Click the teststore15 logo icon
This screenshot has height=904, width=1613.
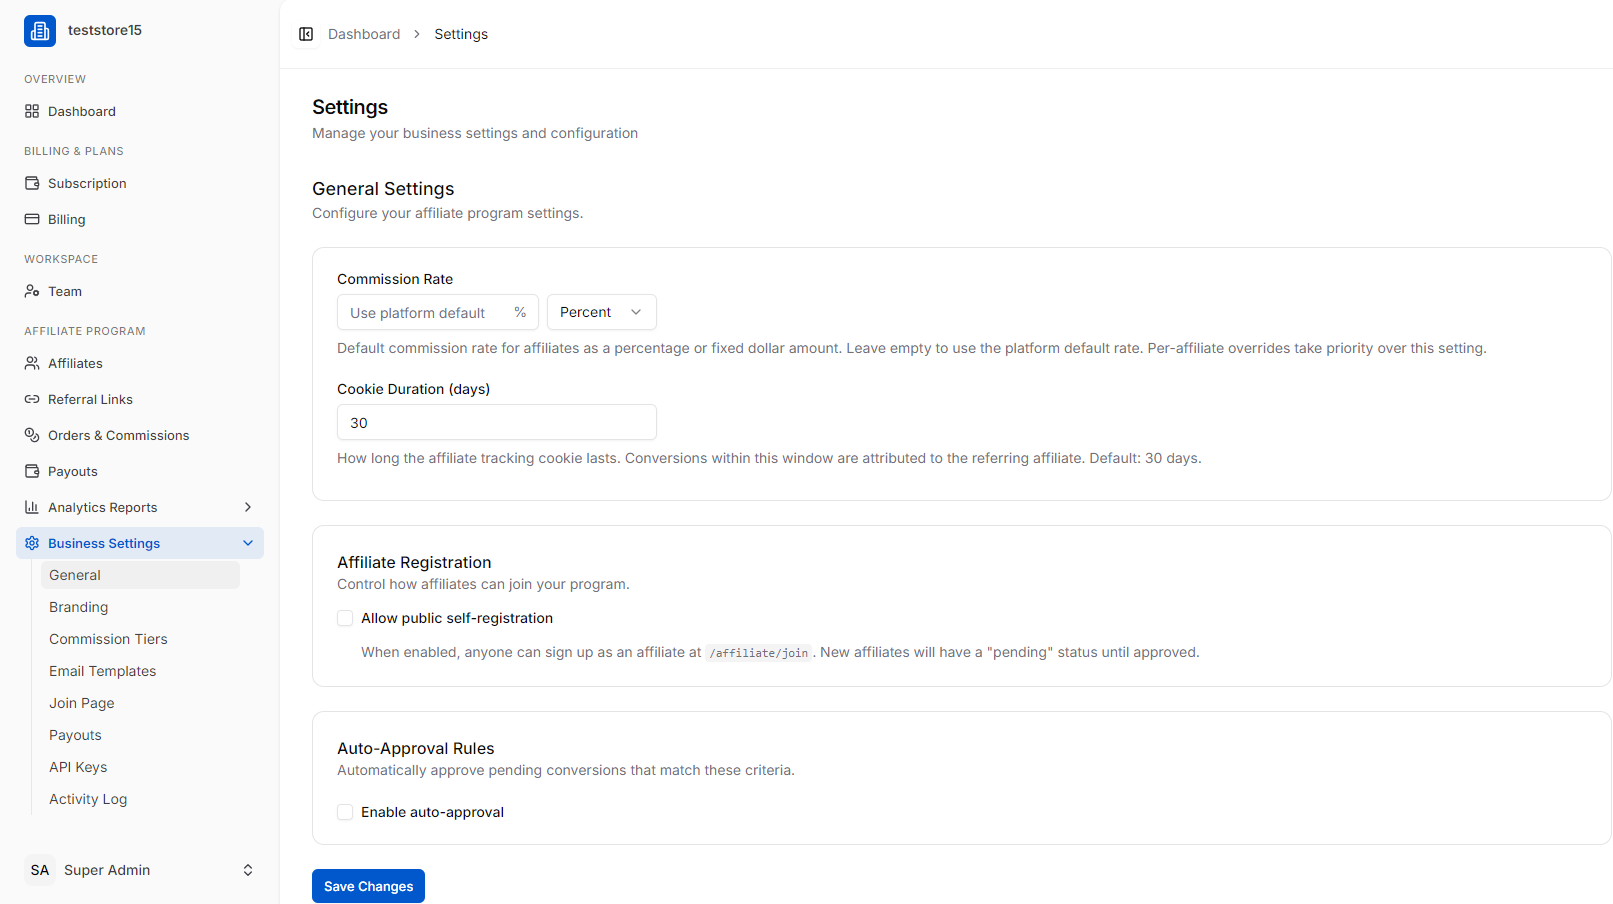tap(40, 31)
